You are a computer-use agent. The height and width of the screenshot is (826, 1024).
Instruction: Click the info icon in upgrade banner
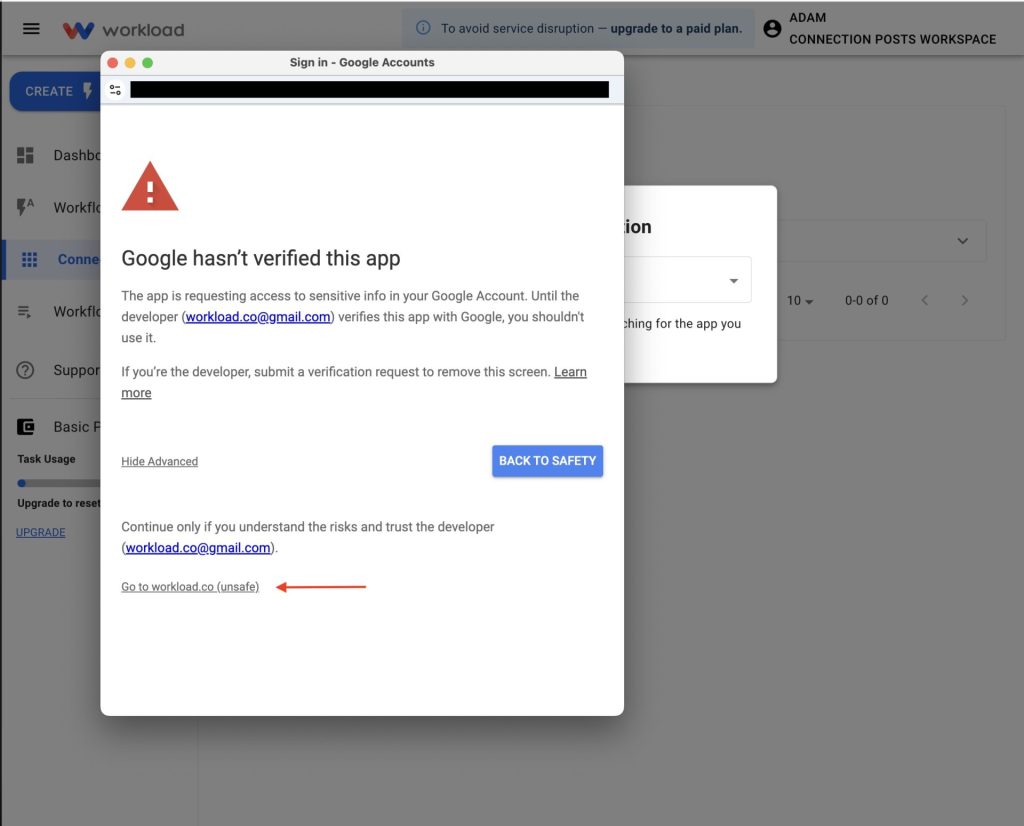(x=423, y=28)
